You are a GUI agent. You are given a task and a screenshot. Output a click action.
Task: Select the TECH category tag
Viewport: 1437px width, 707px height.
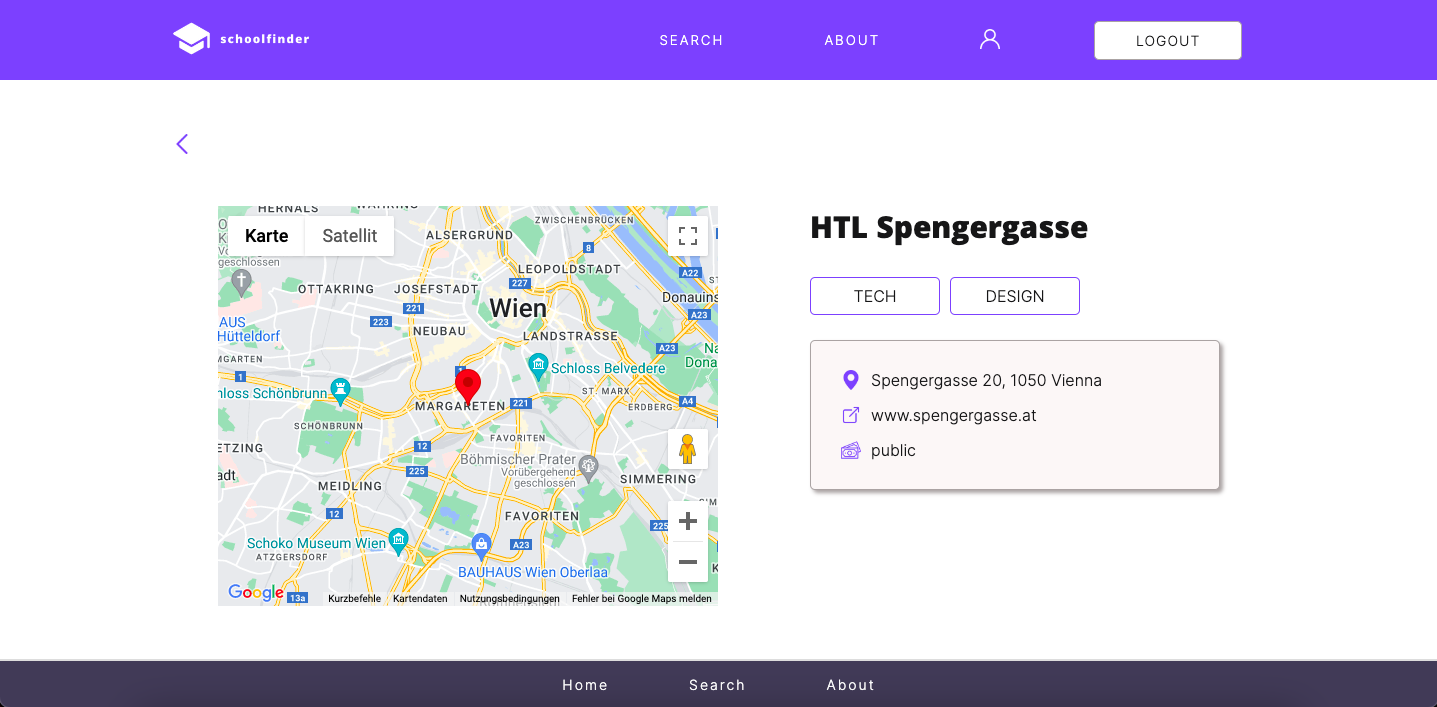[x=874, y=296]
